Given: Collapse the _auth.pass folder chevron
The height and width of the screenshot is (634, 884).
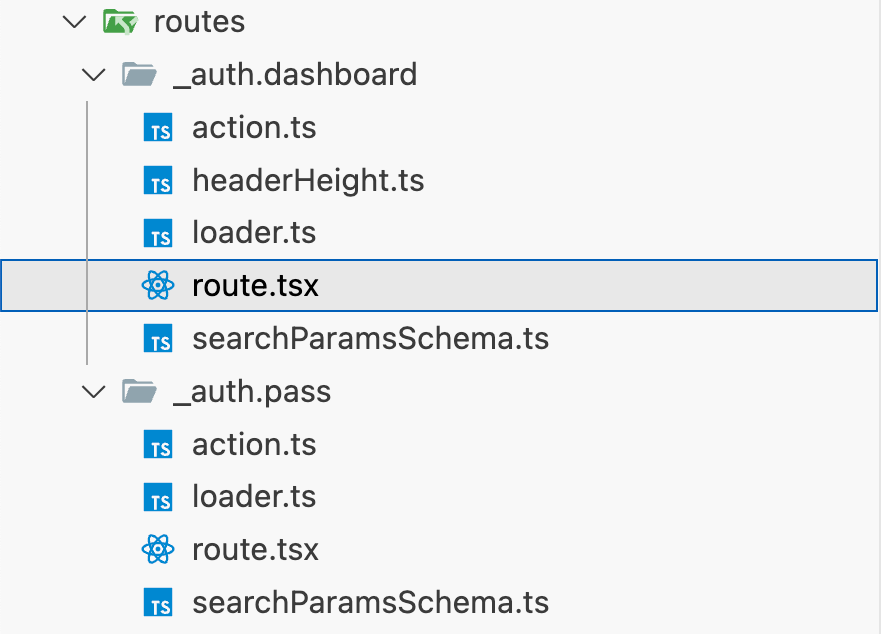Looking at the screenshot, I should click(93, 392).
